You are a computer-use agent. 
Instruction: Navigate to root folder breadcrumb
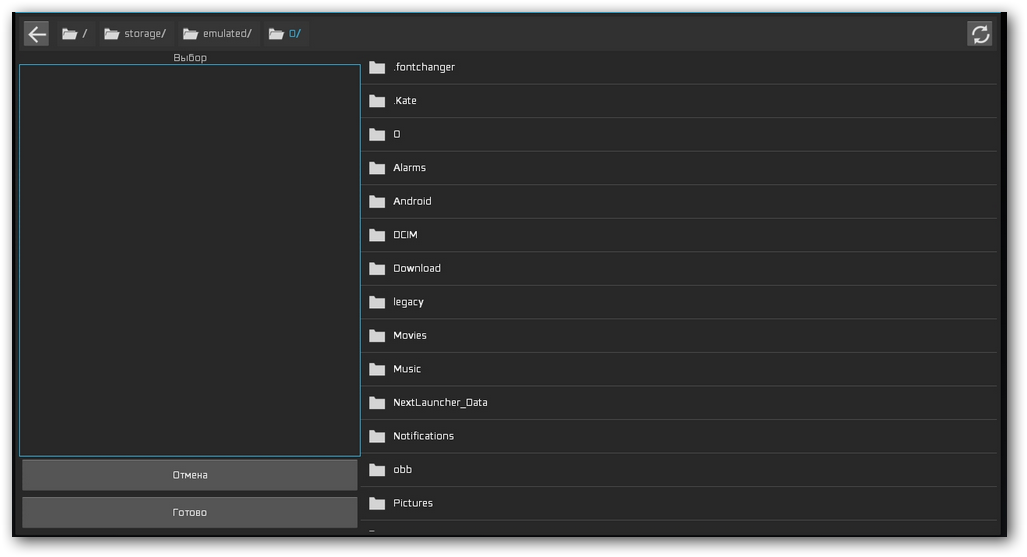click(74, 34)
